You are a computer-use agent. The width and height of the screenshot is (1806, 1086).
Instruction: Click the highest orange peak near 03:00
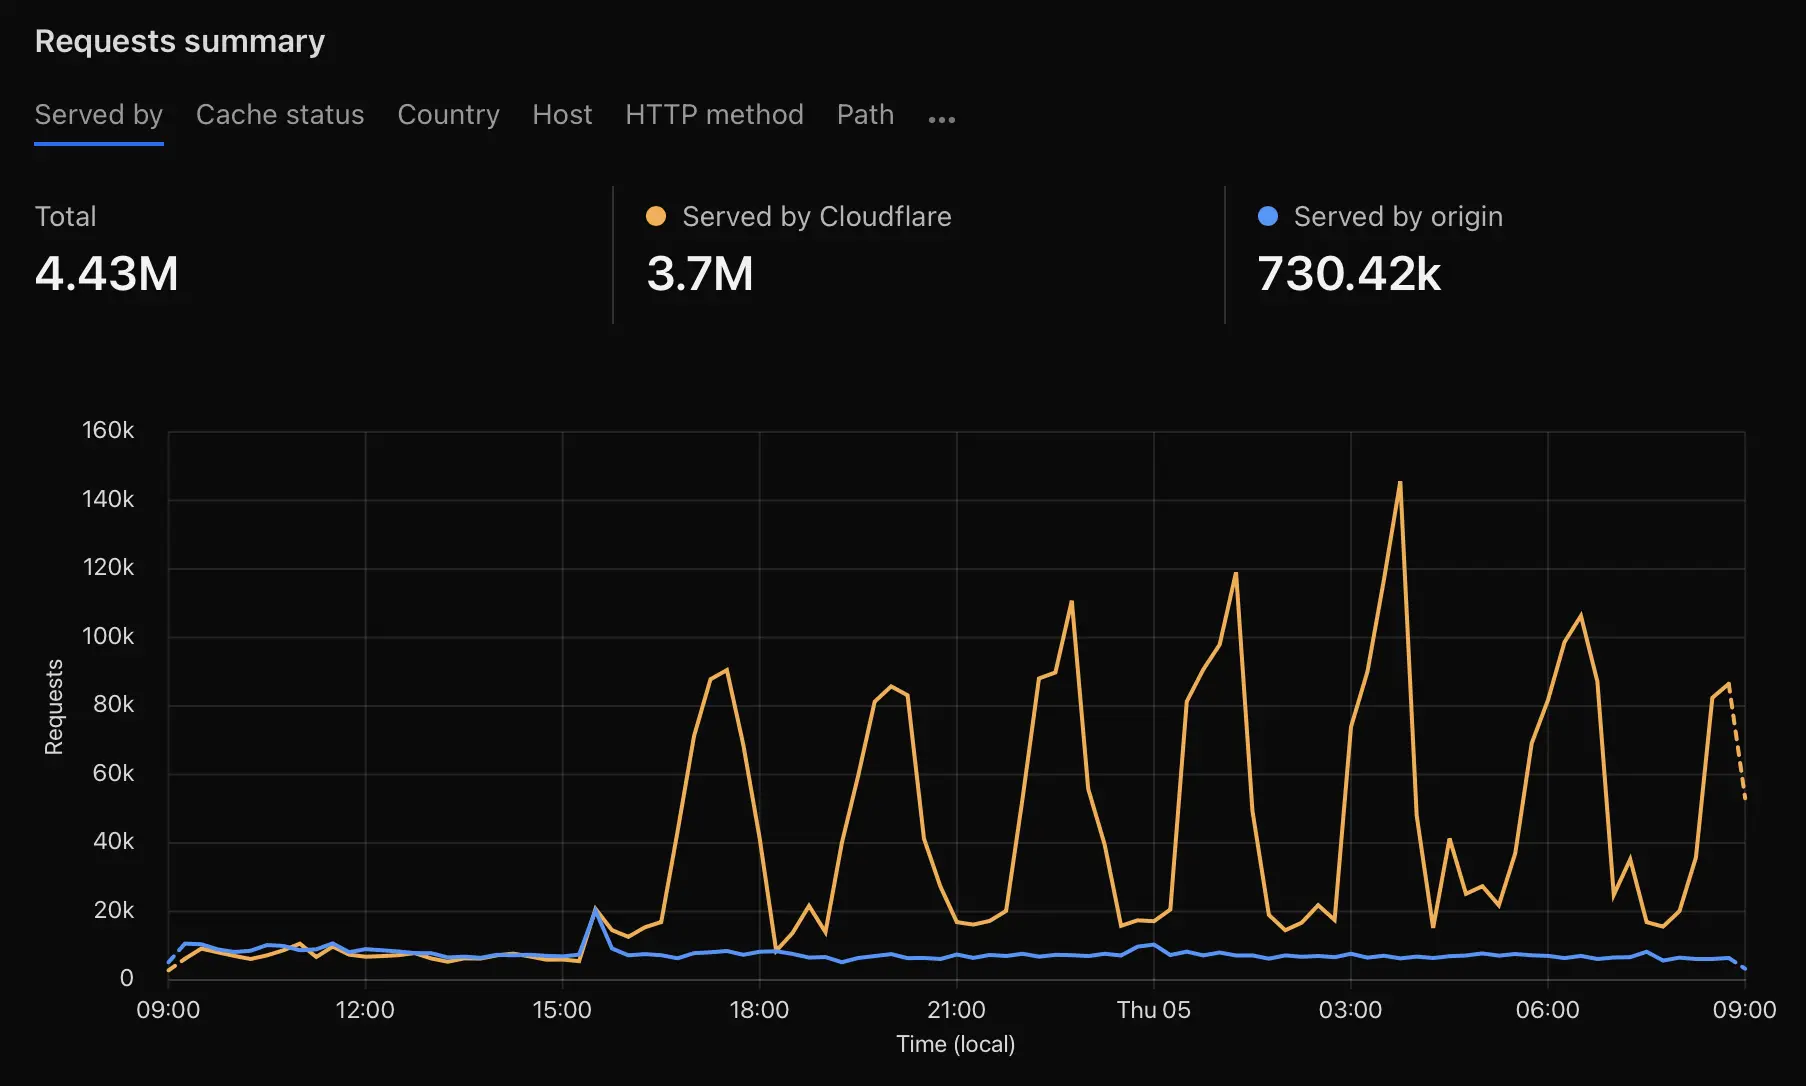pyautogui.click(x=1399, y=483)
